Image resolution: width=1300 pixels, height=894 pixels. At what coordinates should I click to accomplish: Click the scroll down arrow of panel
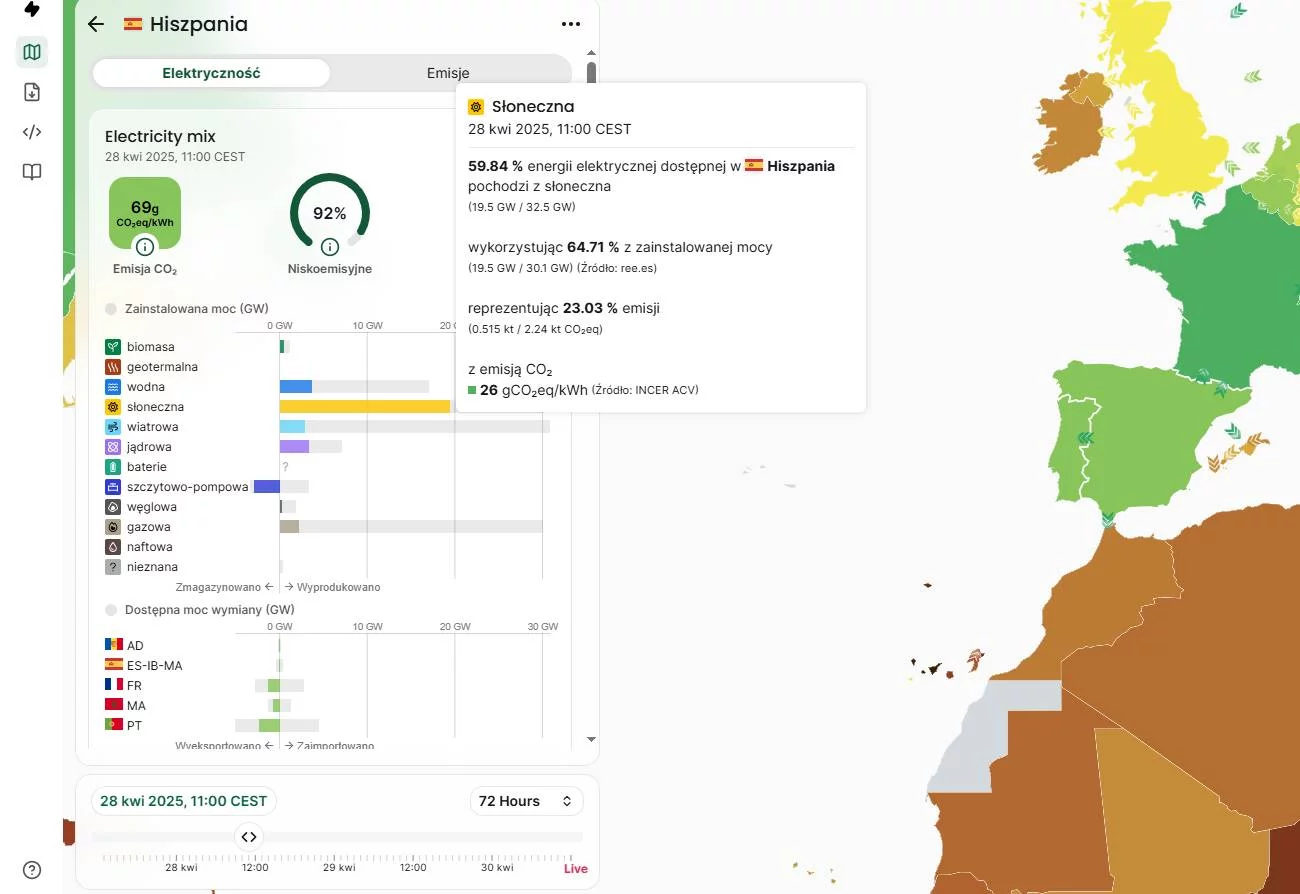pyautogui.click(x=591, y=739)
